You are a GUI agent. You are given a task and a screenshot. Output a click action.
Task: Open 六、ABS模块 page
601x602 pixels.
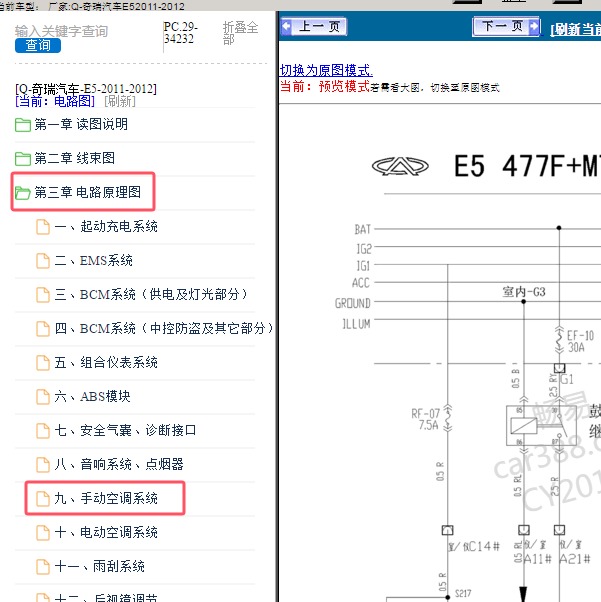(92, 396)
